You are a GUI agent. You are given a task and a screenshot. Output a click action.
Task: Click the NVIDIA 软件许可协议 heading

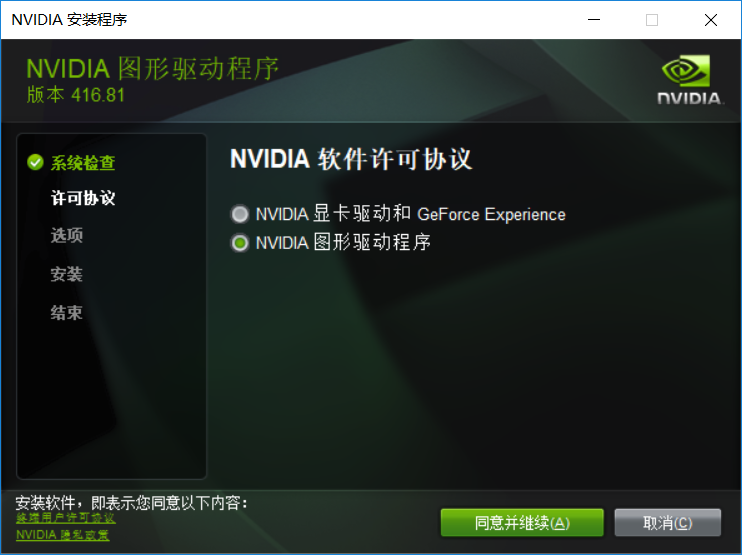click(351, 159)
